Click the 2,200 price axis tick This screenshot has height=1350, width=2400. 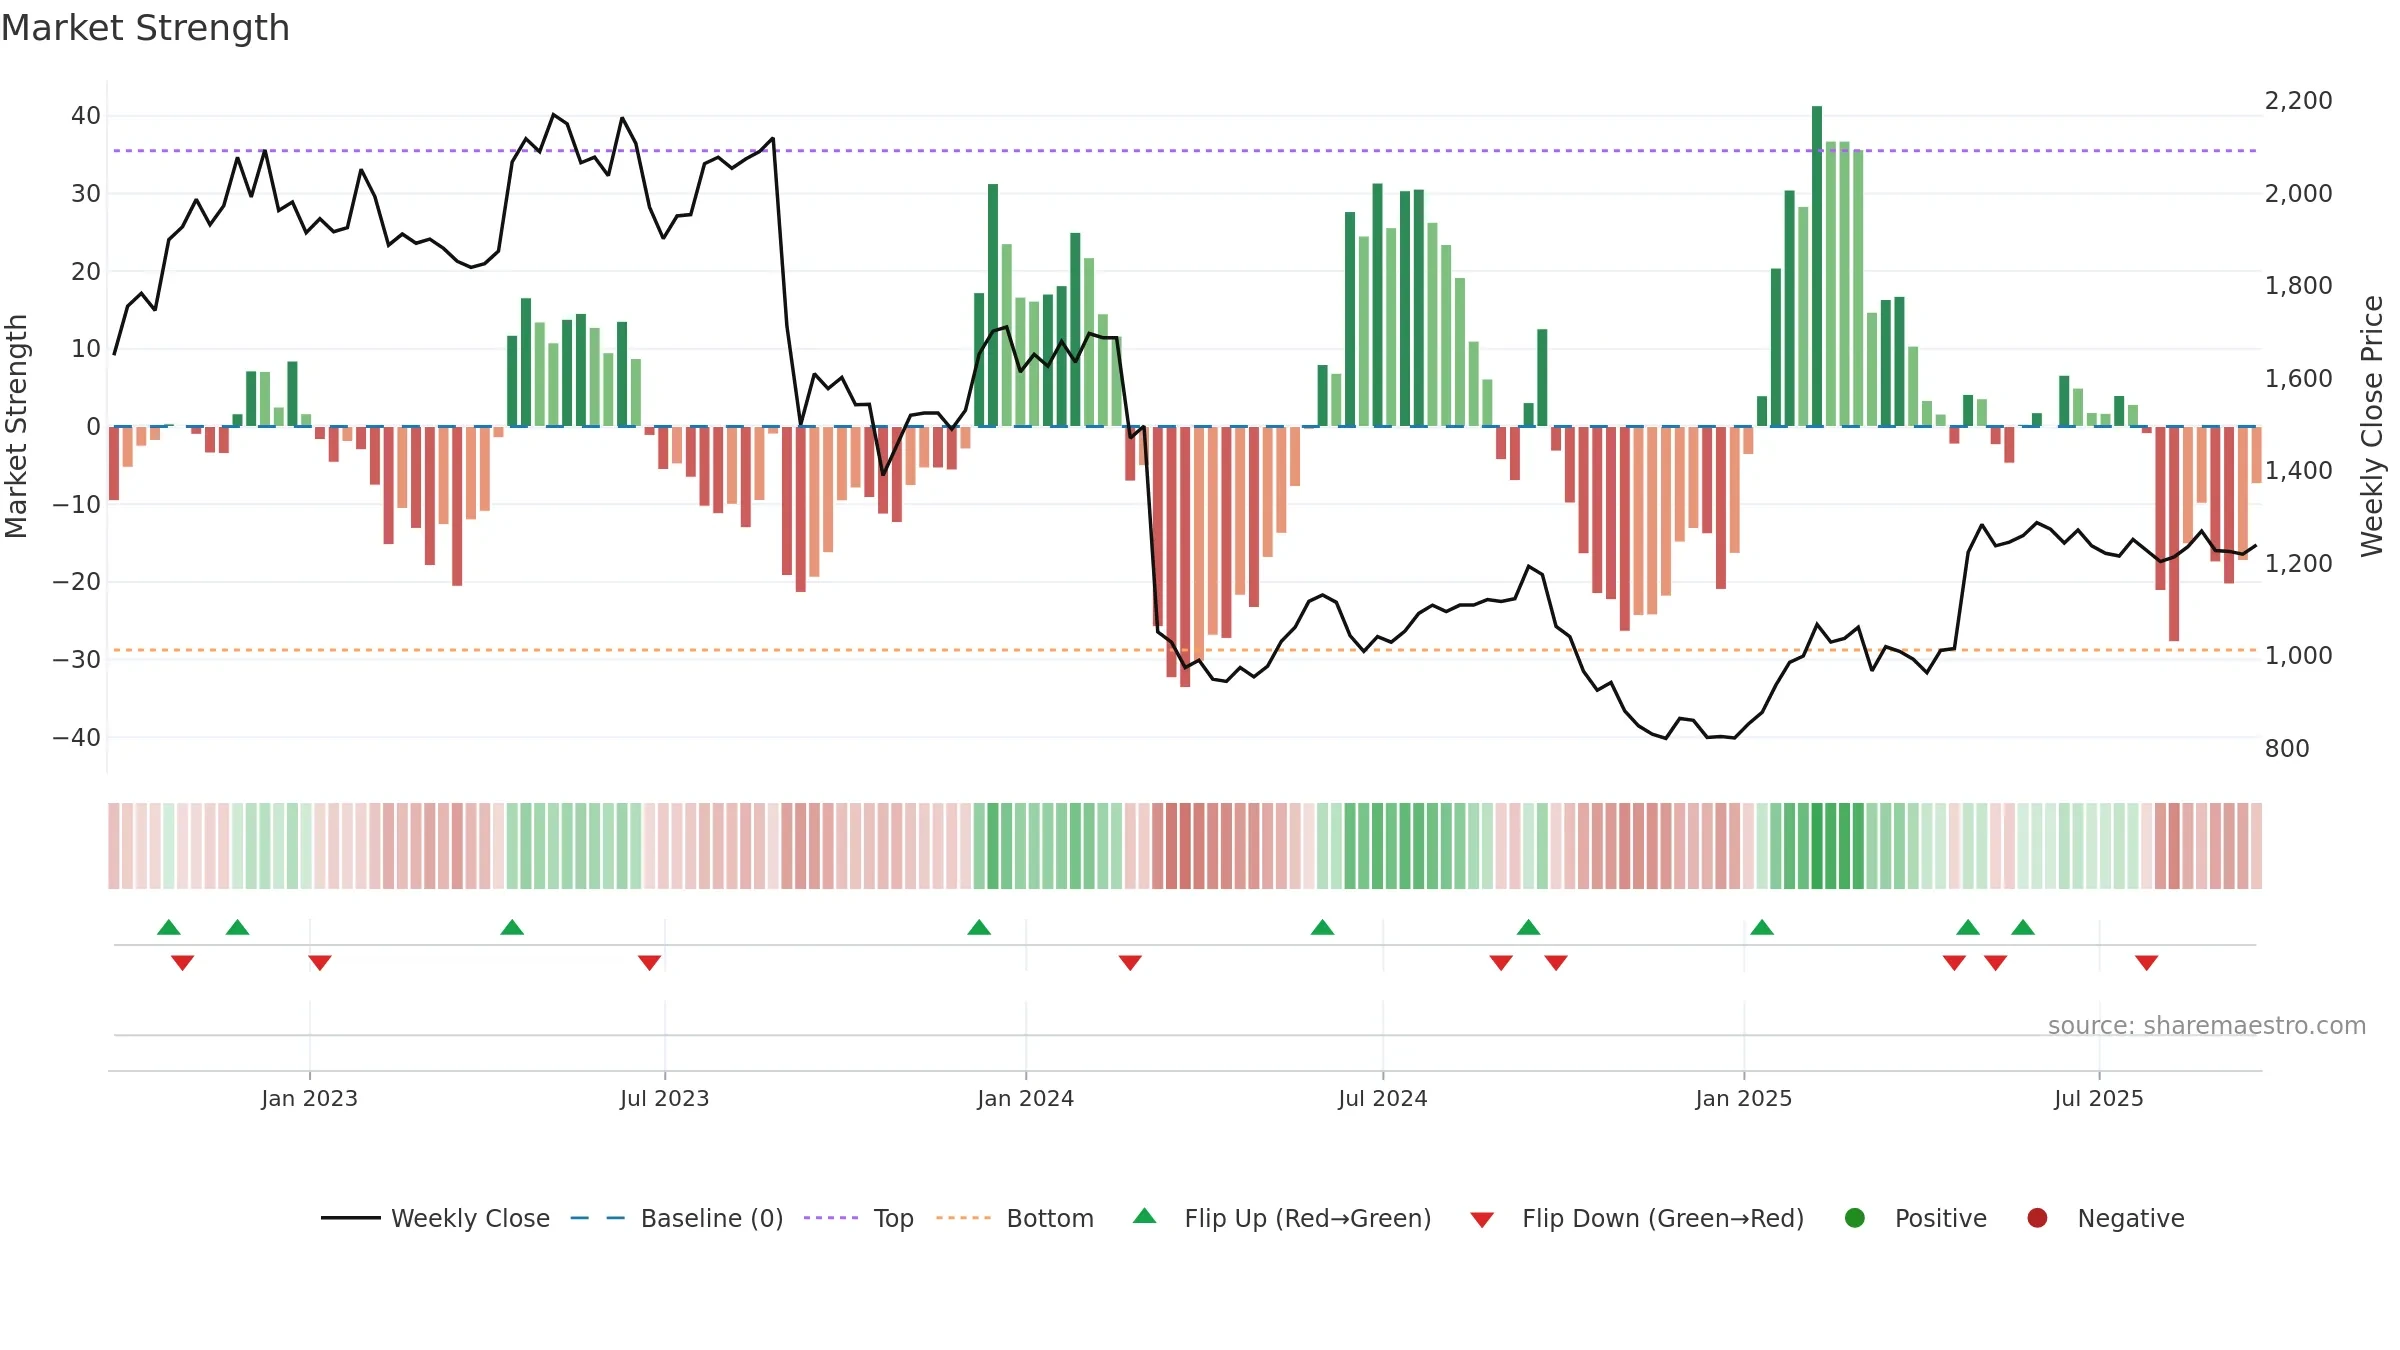pos(2298,100)
